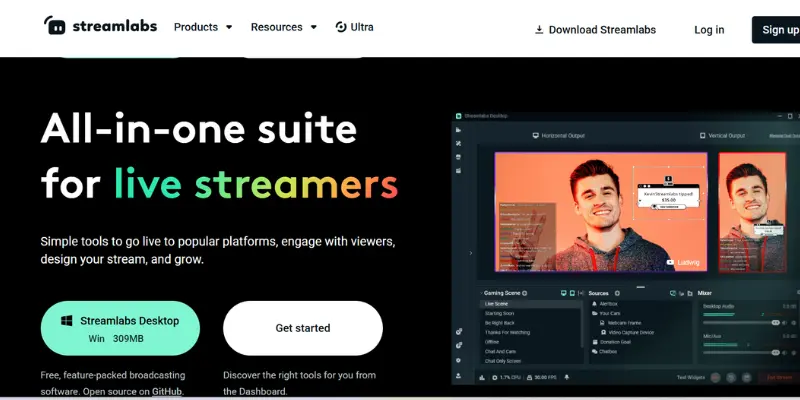Open scene transitions icon beside Sources
Viewport: 800px width, 400px height.
(x=581, y=293)
